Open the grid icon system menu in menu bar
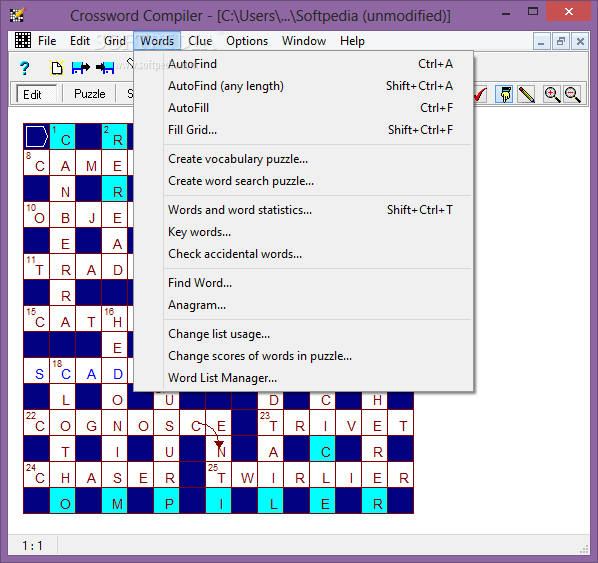Image resolution: width=598 pixels, height=563 pixels. 23,40
